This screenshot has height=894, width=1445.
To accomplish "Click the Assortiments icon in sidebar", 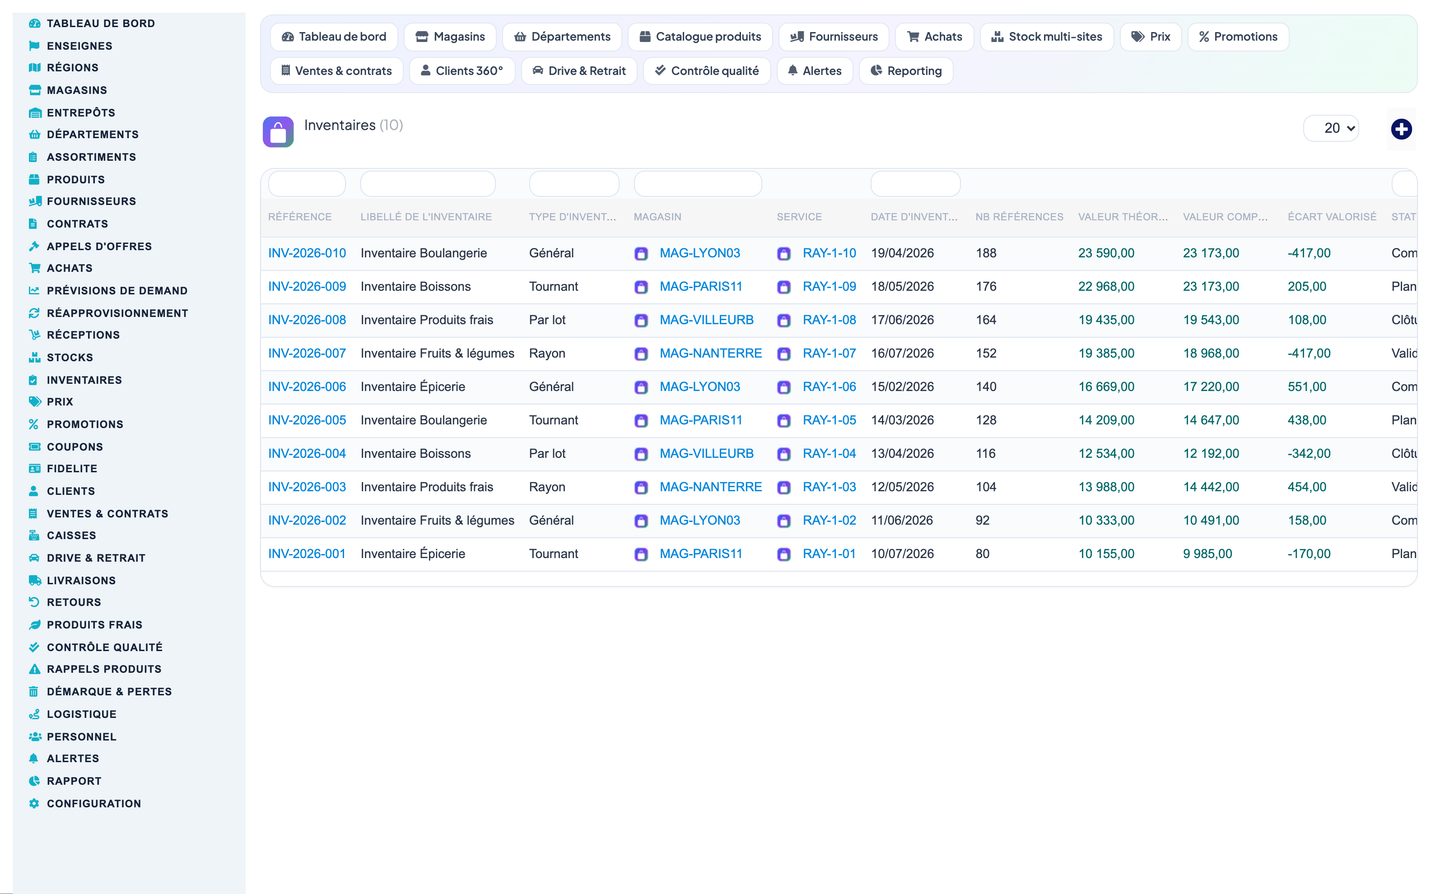I will point(34,157).
